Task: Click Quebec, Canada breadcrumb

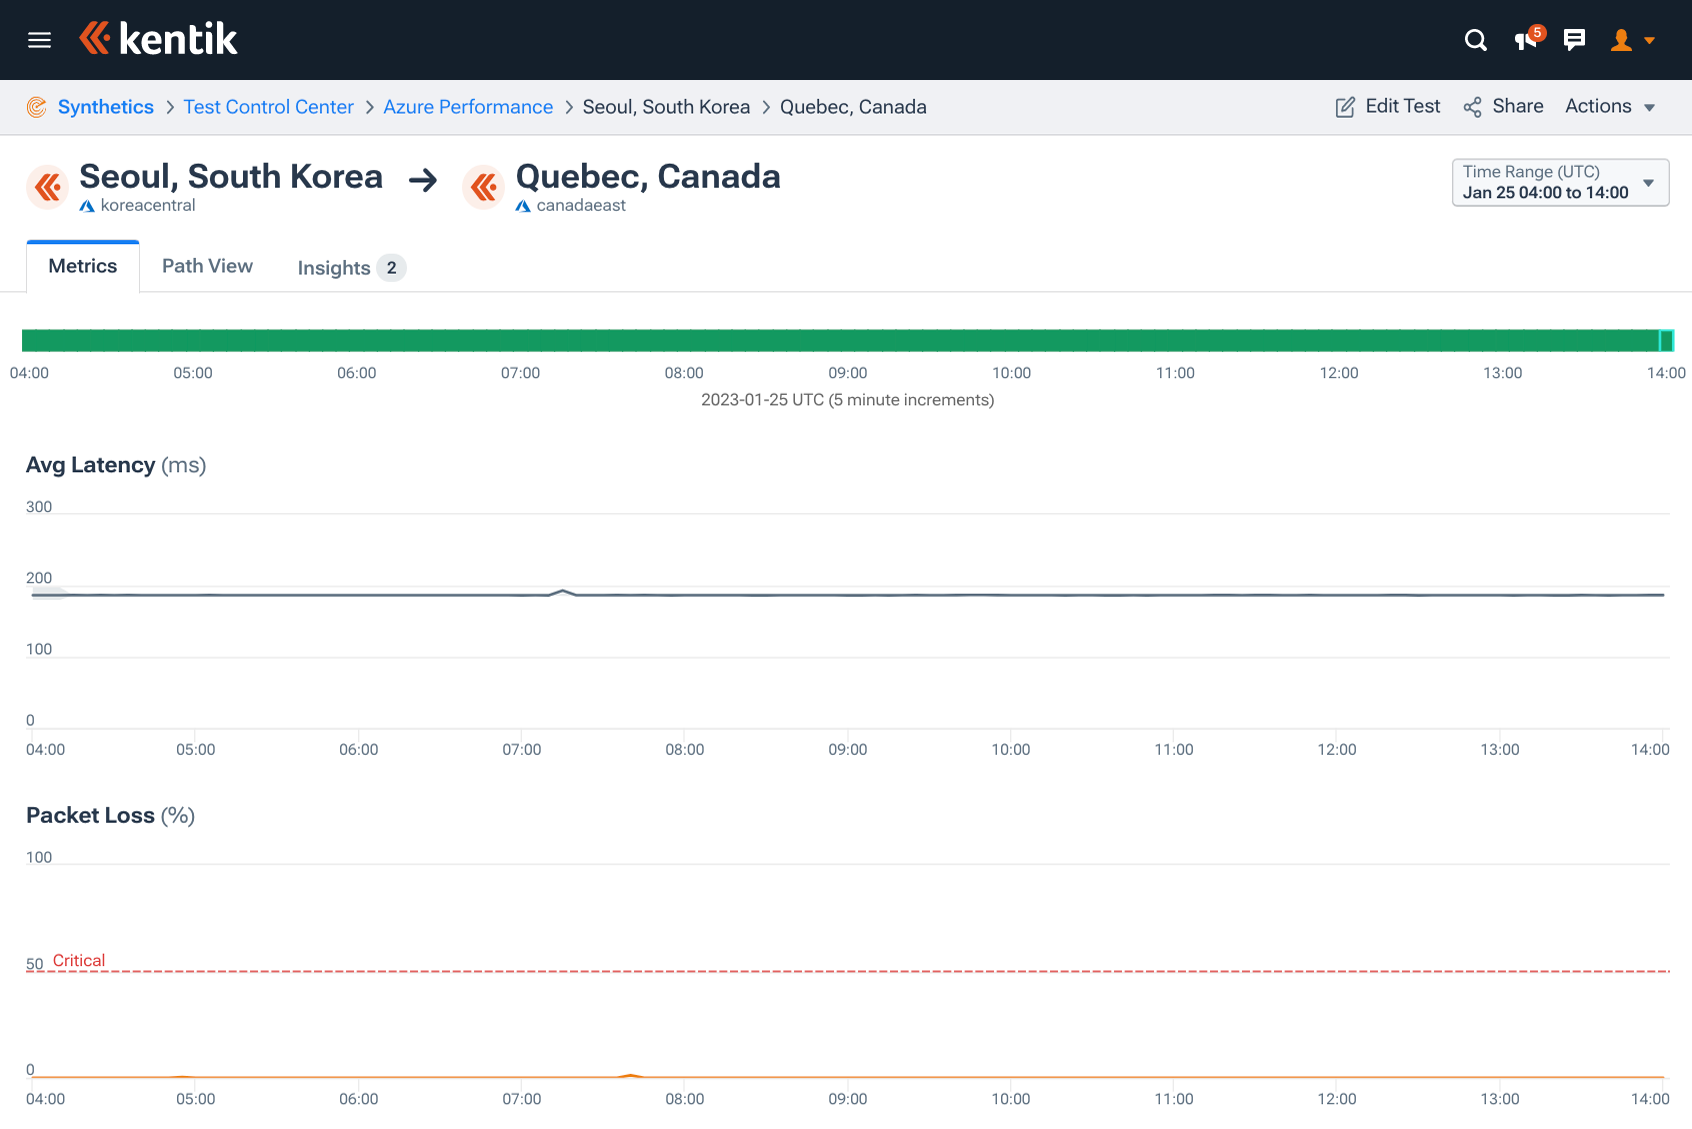Action: 853,107
